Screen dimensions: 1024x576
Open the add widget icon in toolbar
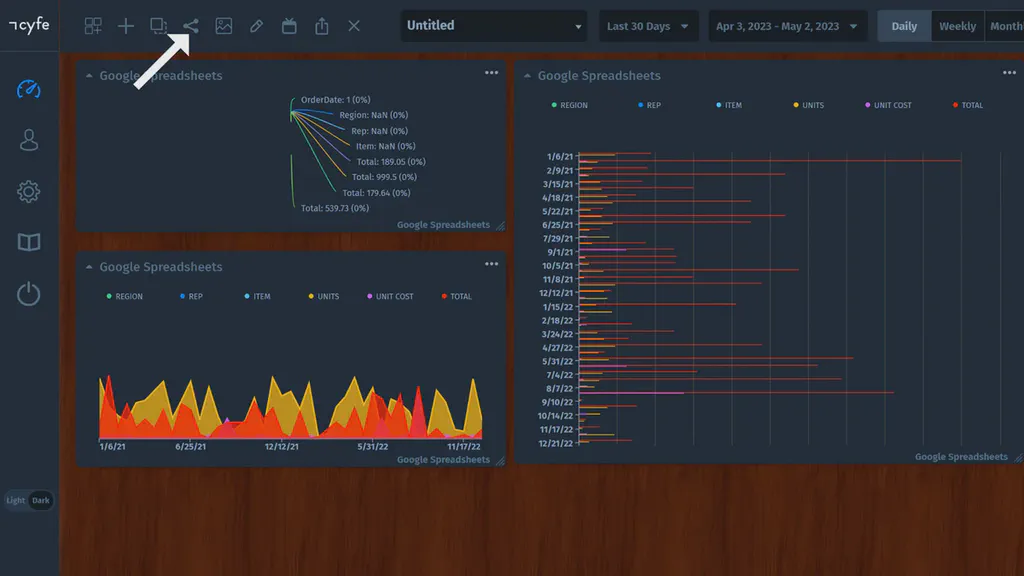click(125, 25)
